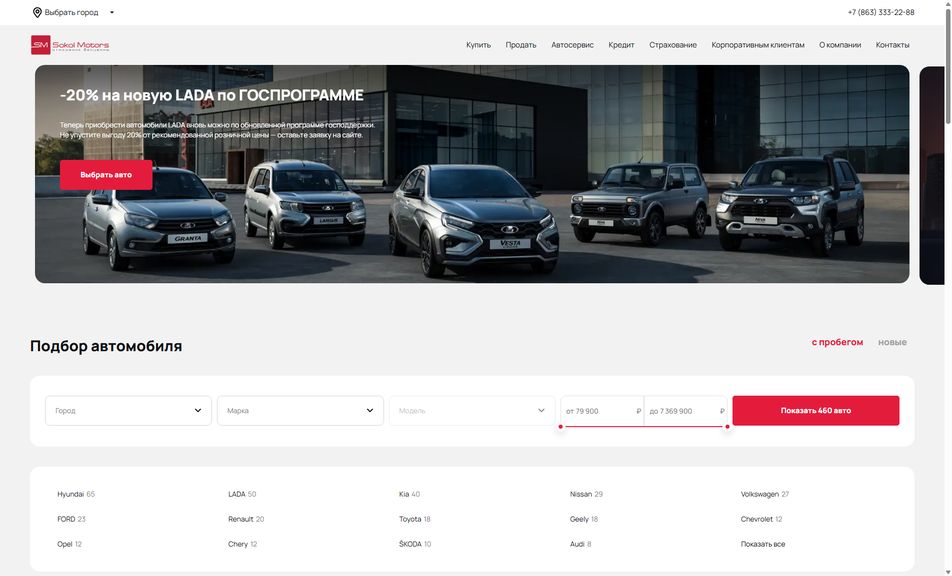Expand the 'Марка' dropdown
This screenshot has width=952, height=576.
[300, 411]
